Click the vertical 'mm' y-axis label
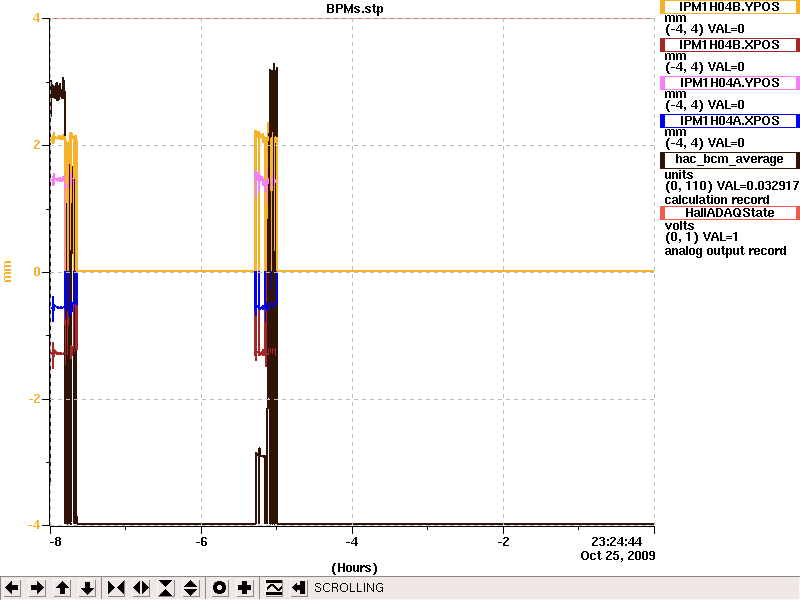The image size is (800, 600). [x=8, y=271]
